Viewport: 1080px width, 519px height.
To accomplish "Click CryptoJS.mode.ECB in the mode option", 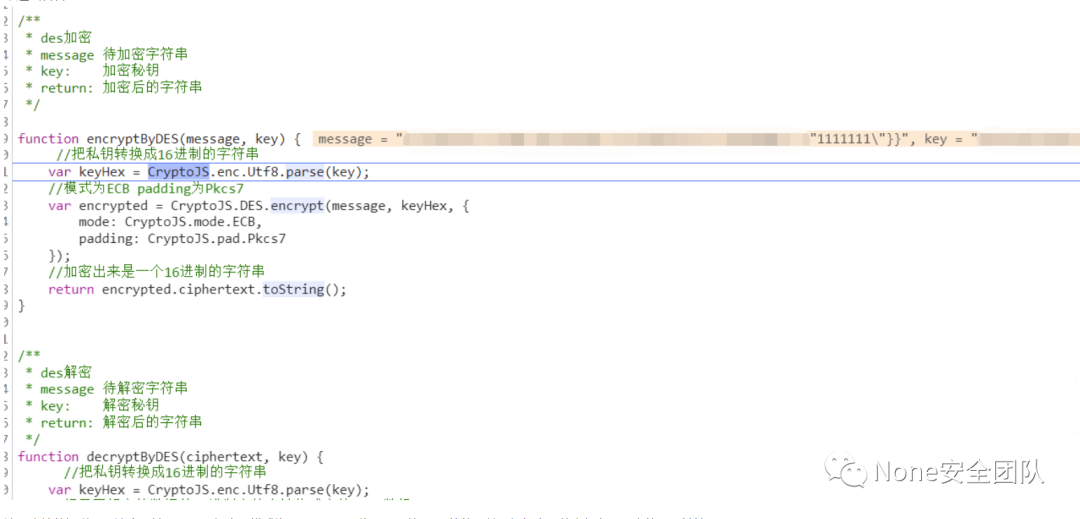I will (192, 222).
